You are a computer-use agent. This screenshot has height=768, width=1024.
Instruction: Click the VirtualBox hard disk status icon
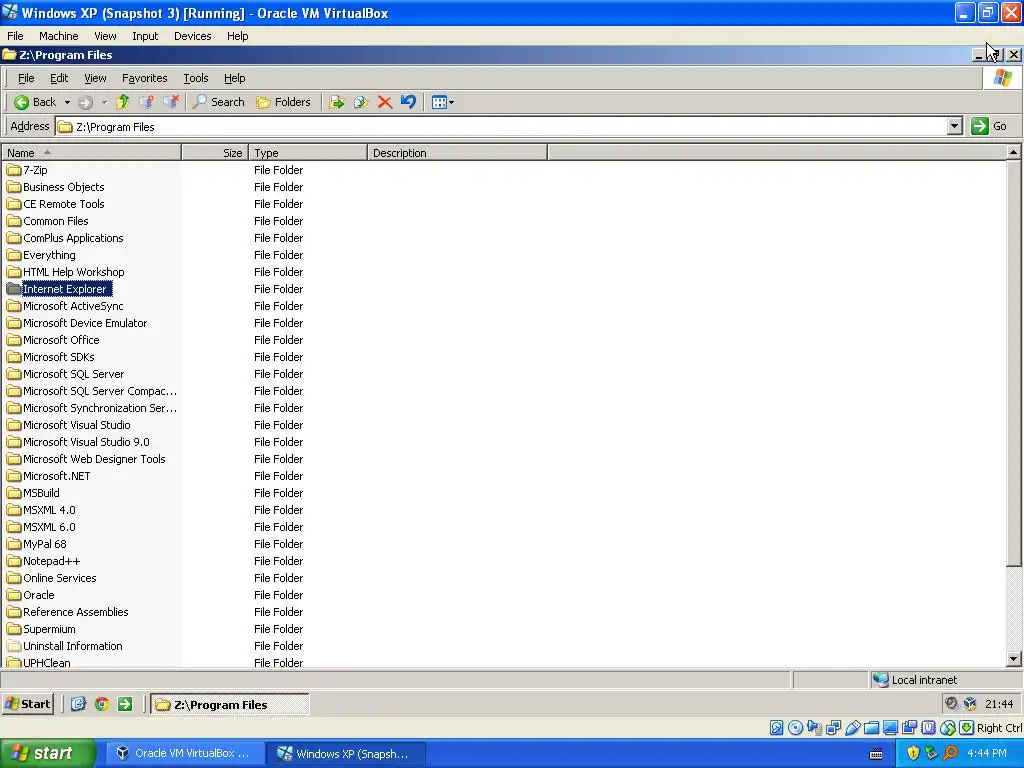coord(776,728)
